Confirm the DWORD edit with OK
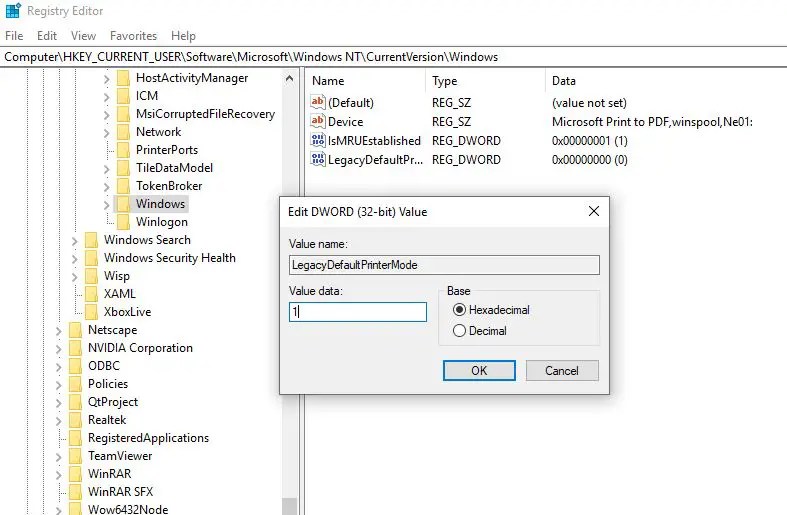 point(479,370)
